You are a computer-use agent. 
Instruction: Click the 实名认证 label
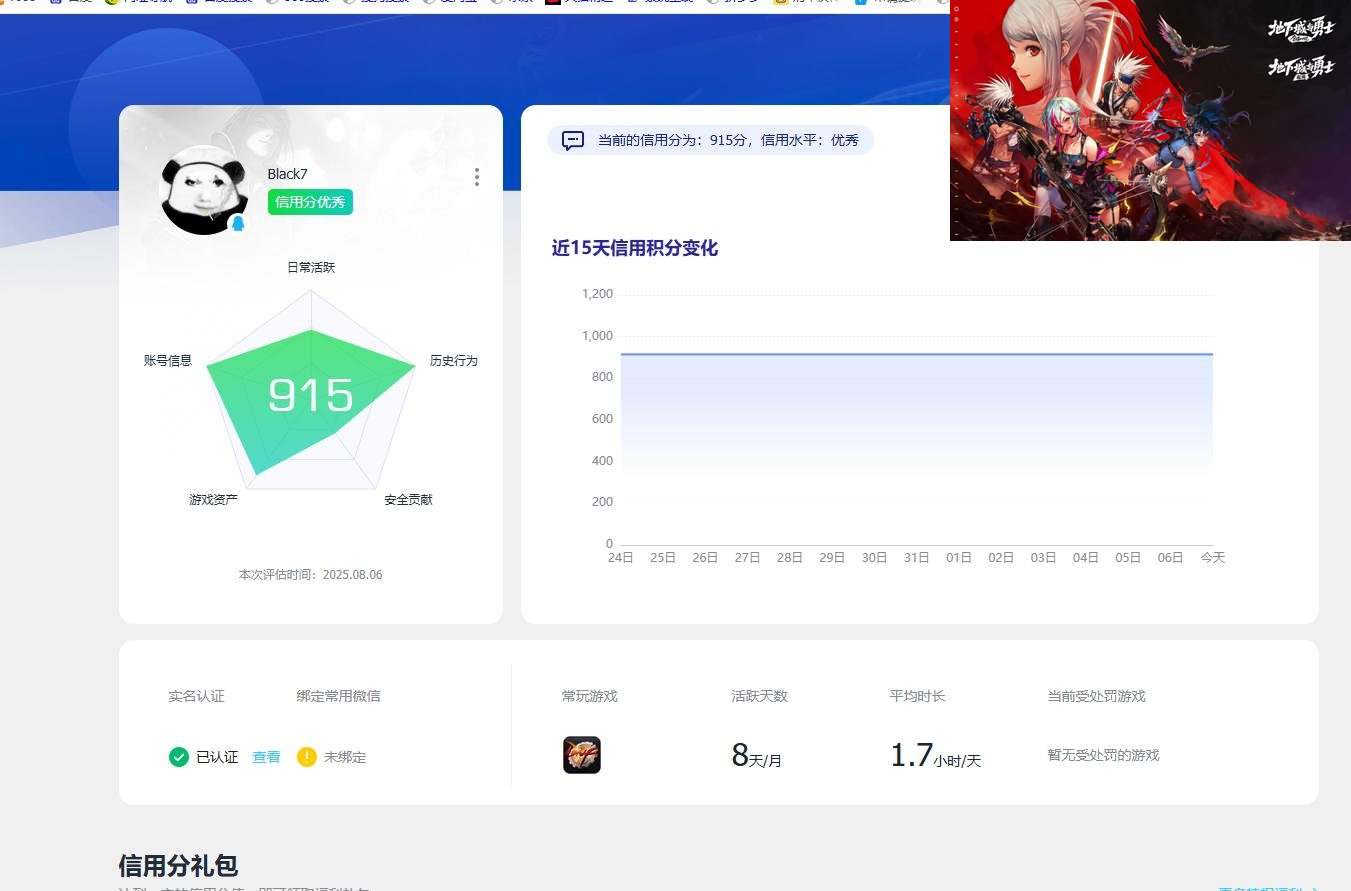(196, 696)
